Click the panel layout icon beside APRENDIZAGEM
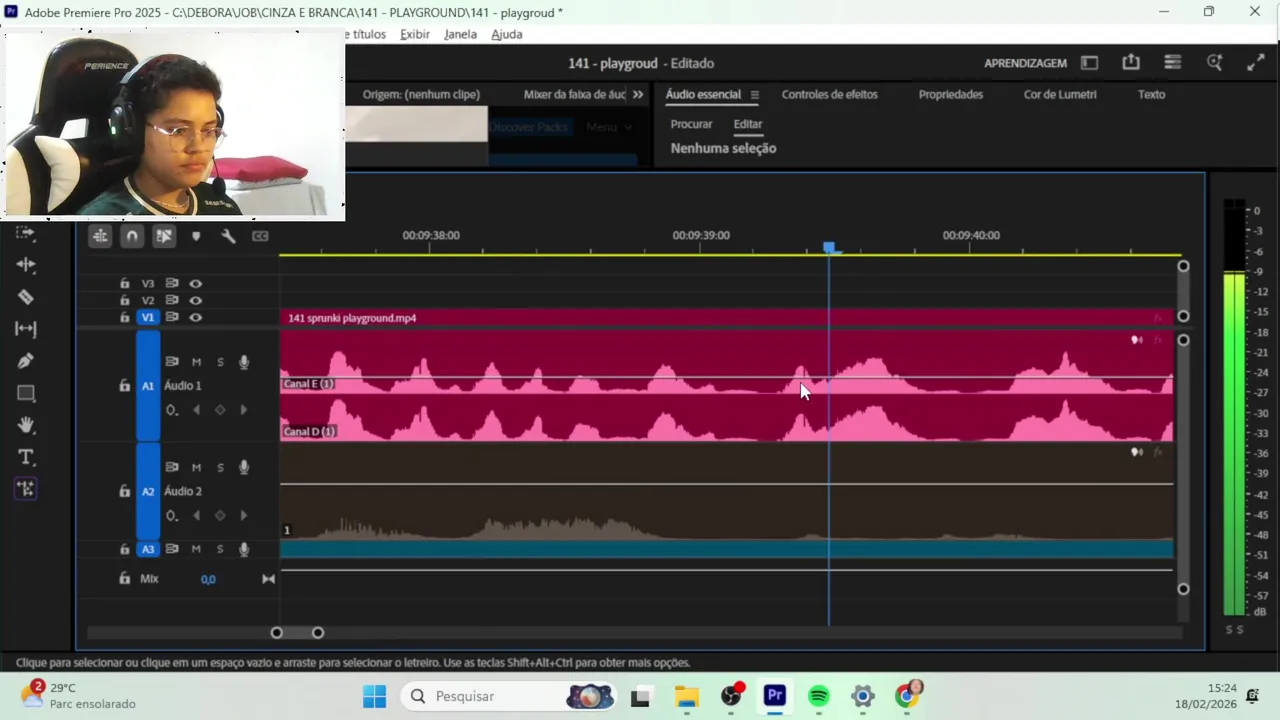The height and width of the screenshot is (720, 1280). click(1090, 62)
